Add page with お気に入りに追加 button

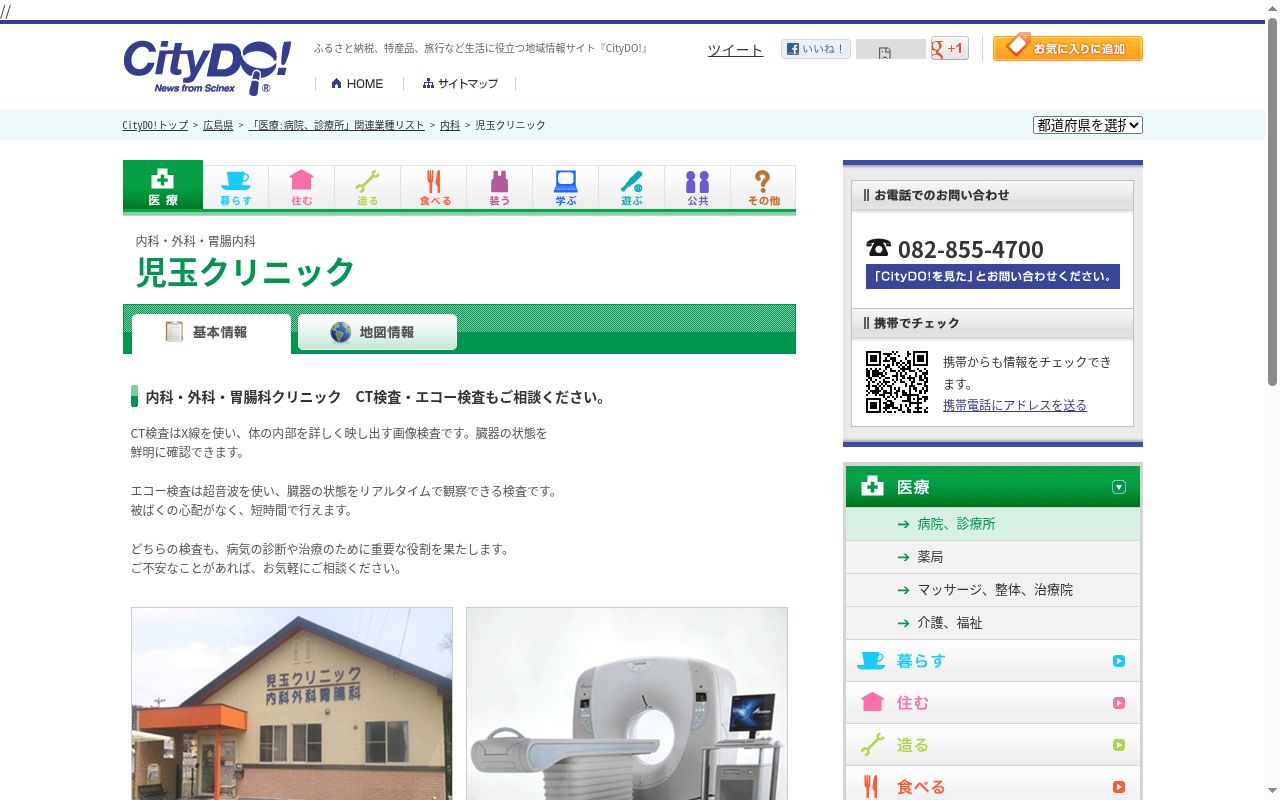click(x=1068, y=48)
